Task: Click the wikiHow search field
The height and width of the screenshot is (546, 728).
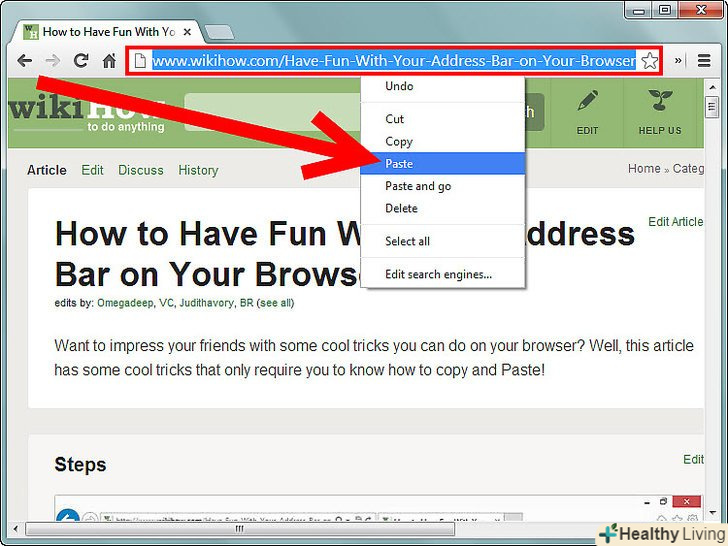Action: [274, 112]
